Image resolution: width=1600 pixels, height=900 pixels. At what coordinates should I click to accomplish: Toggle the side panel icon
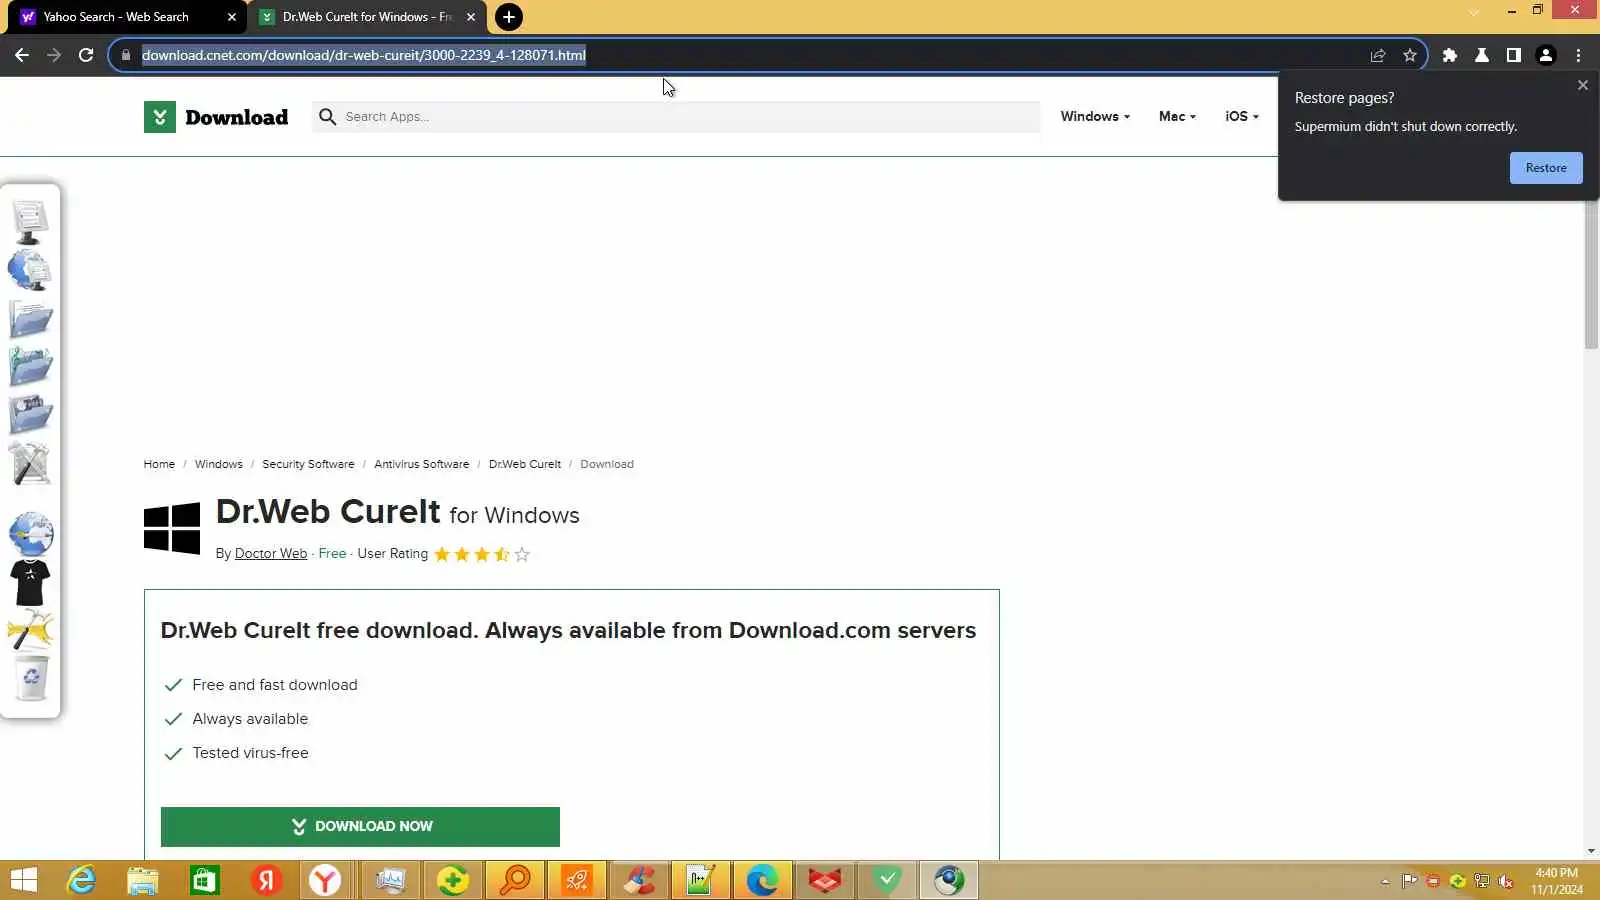(1514, 55)
